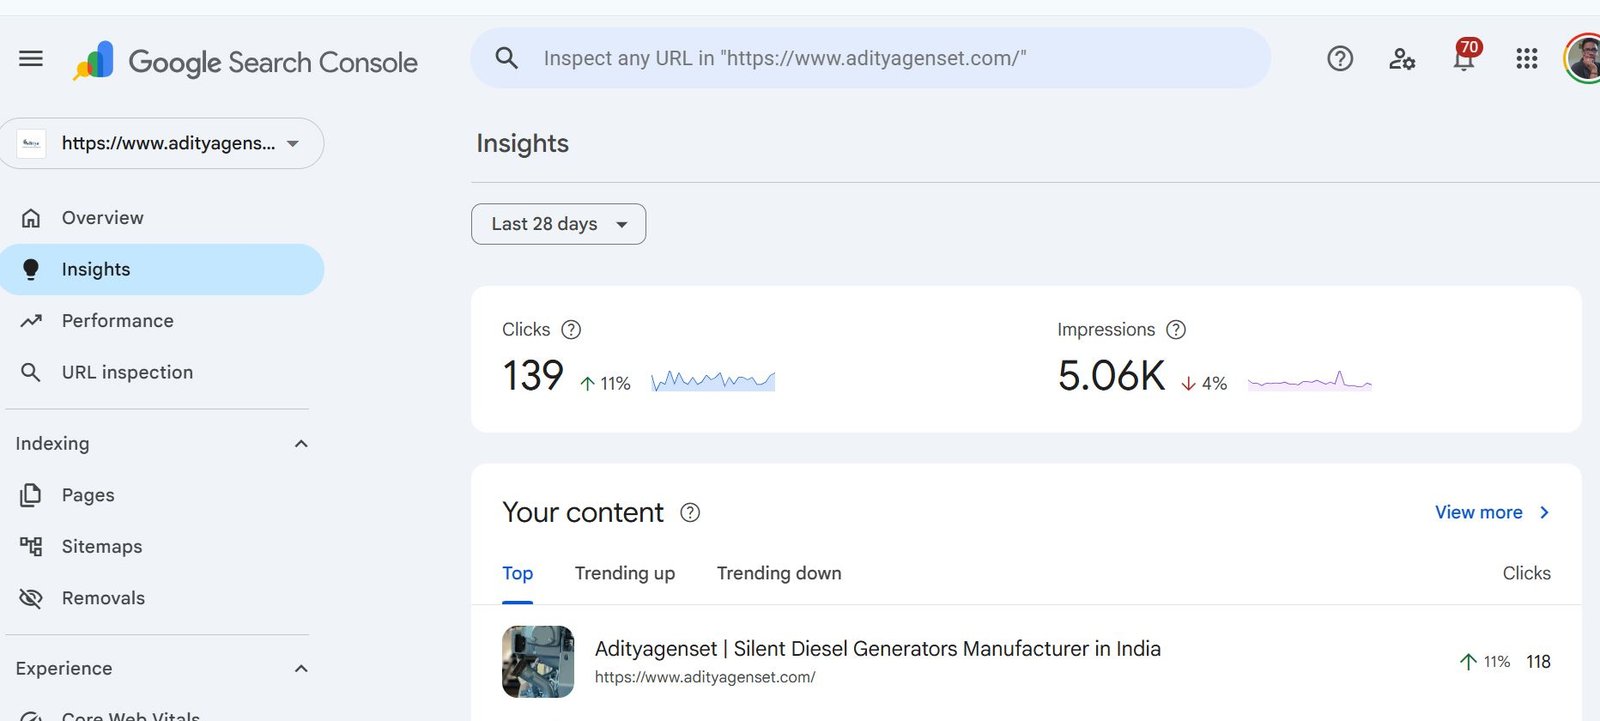Click the Insights page heading
Image resolution: width=1600 pixels, height=721 pixels.
522,143
